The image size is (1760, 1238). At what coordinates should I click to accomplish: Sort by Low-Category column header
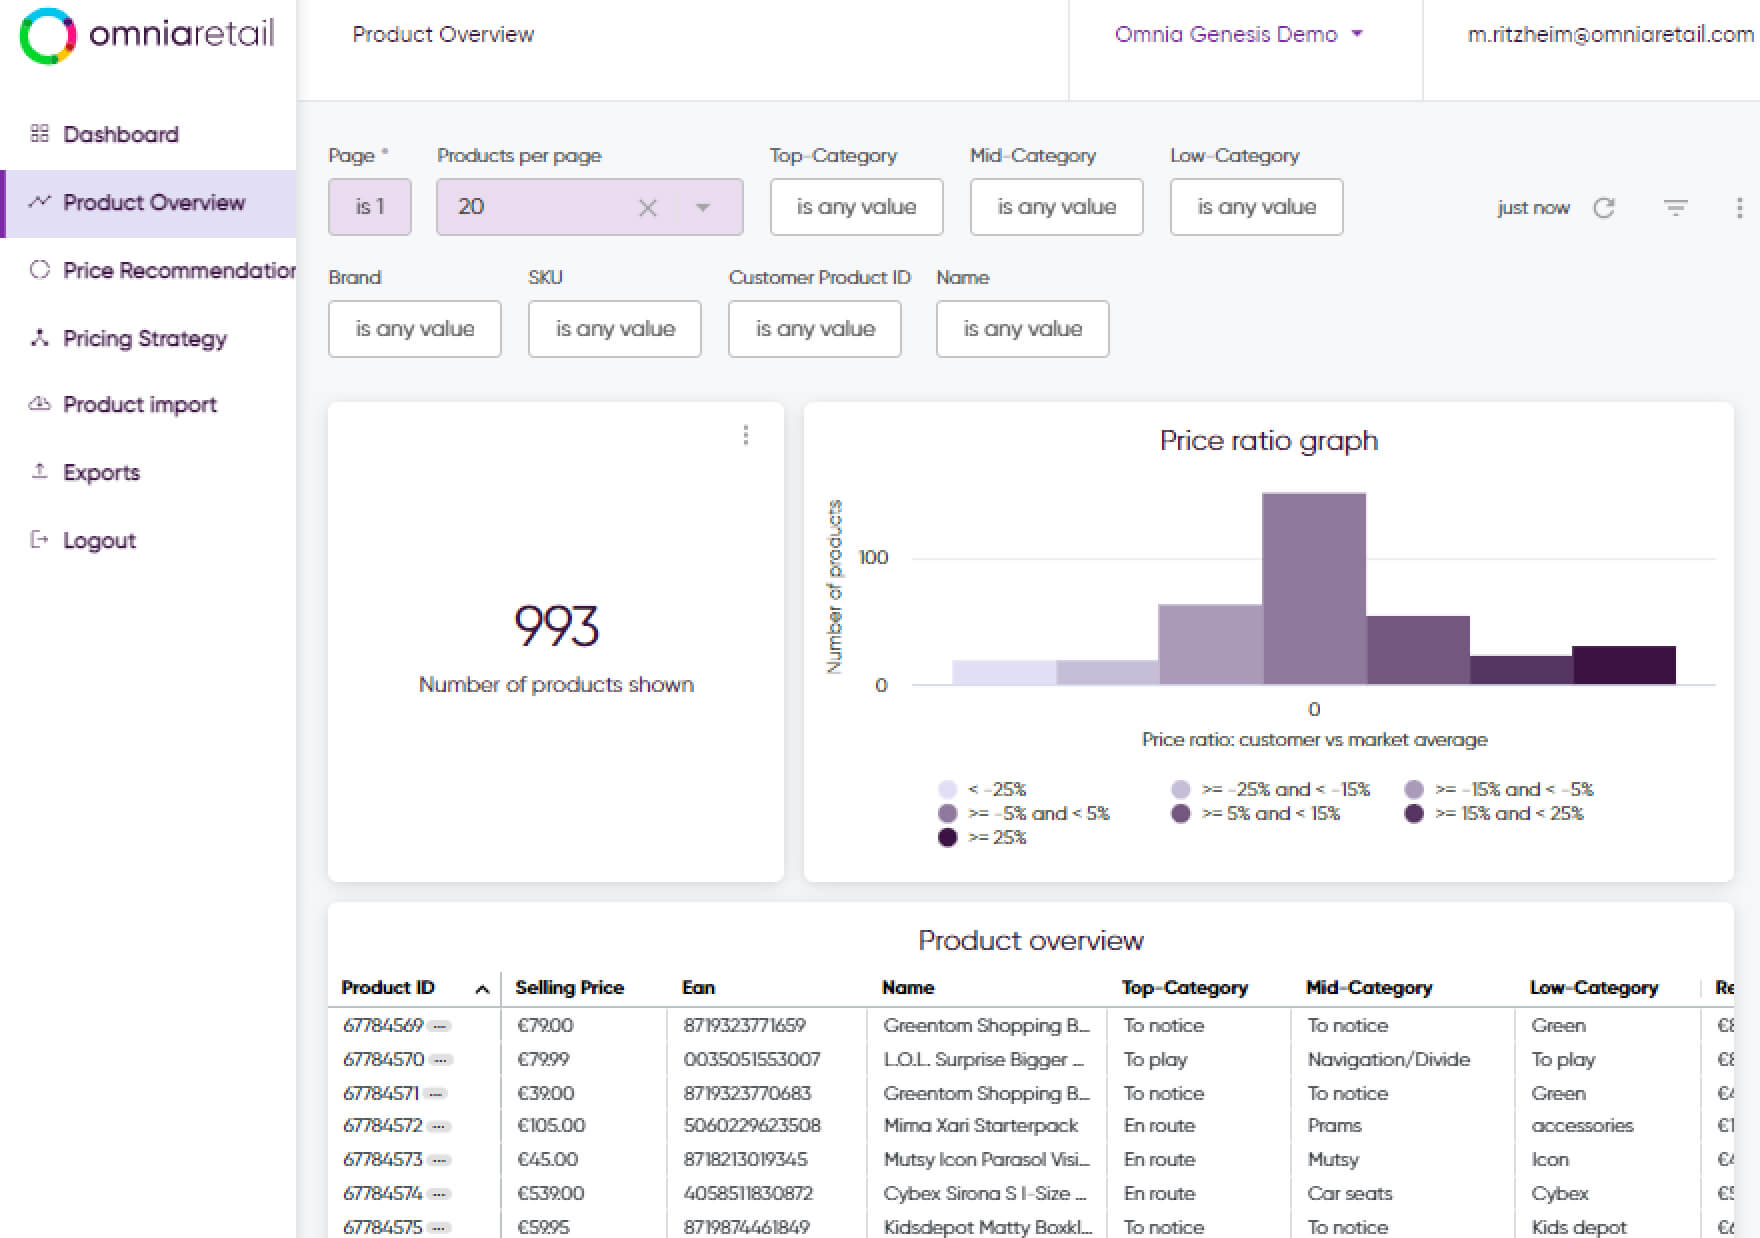(x=1594, y=988)
